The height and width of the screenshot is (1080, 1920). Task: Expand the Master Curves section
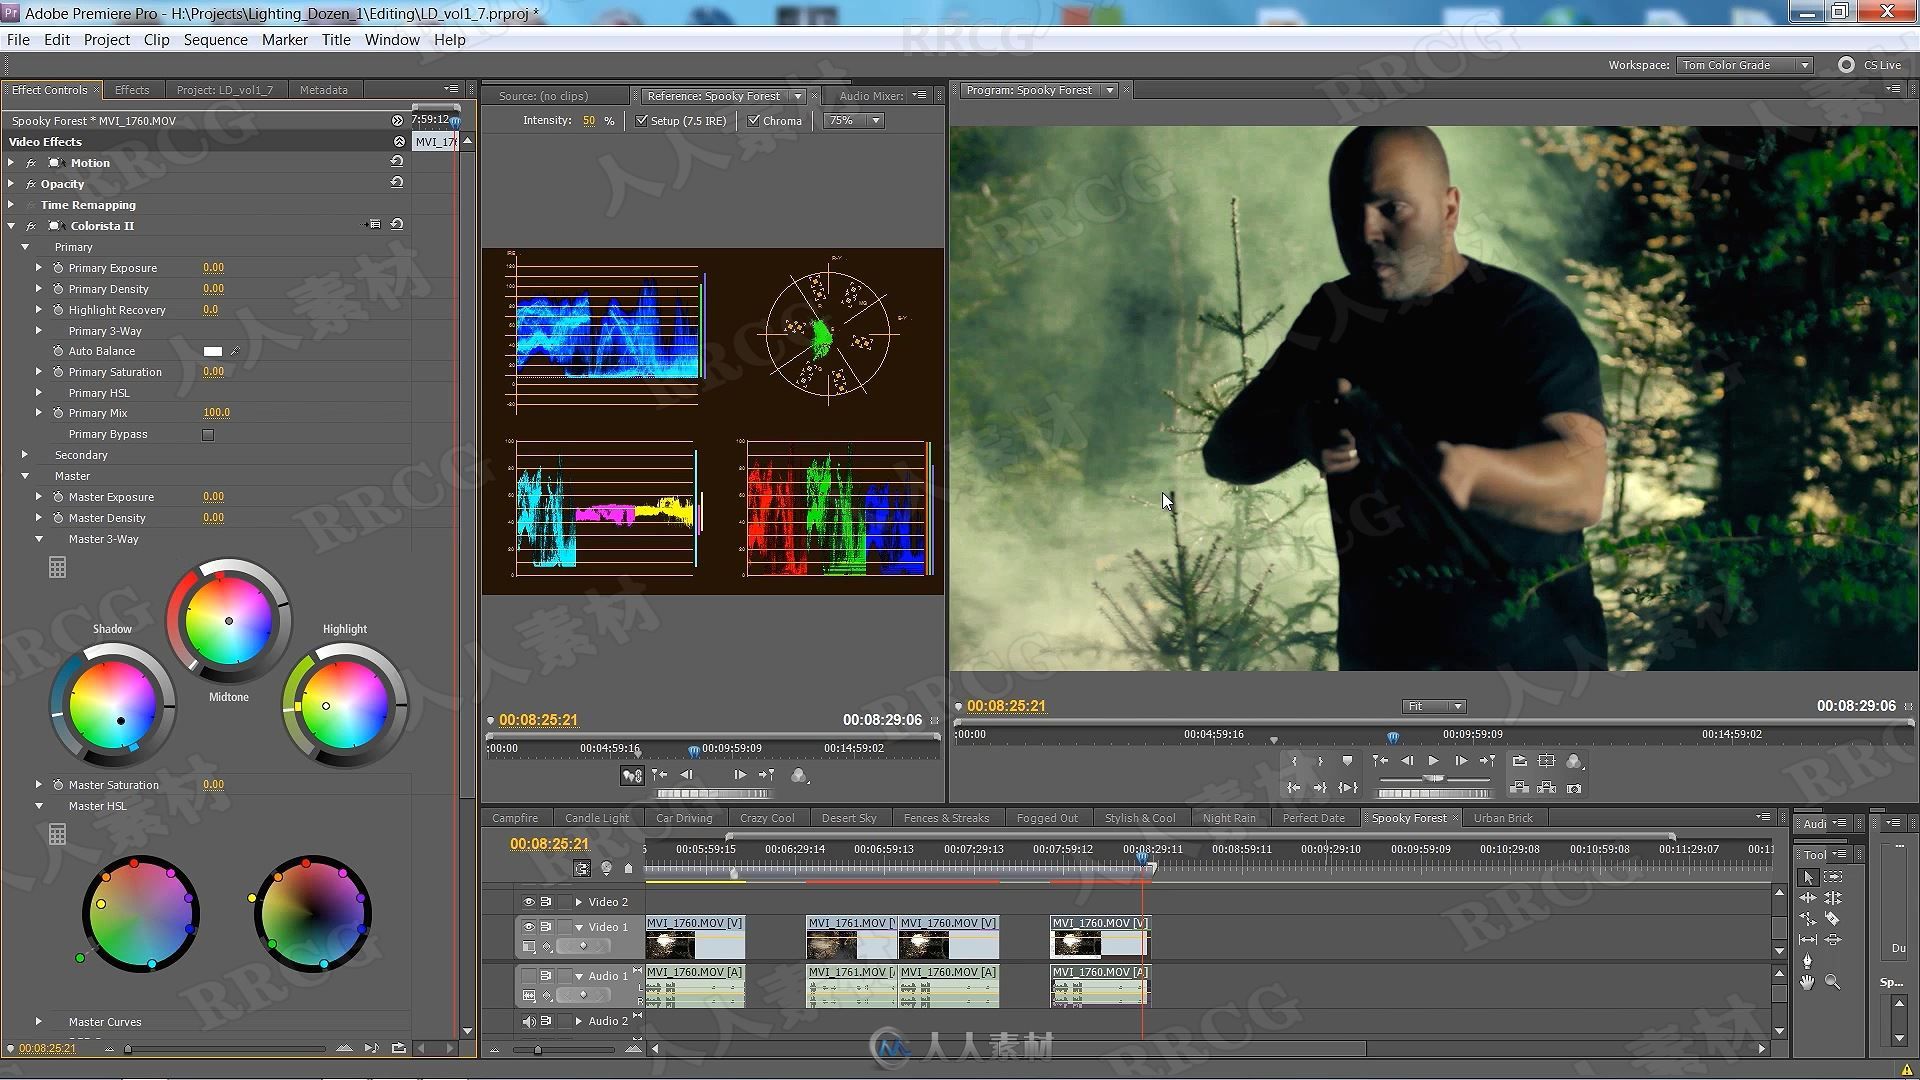38,1021
